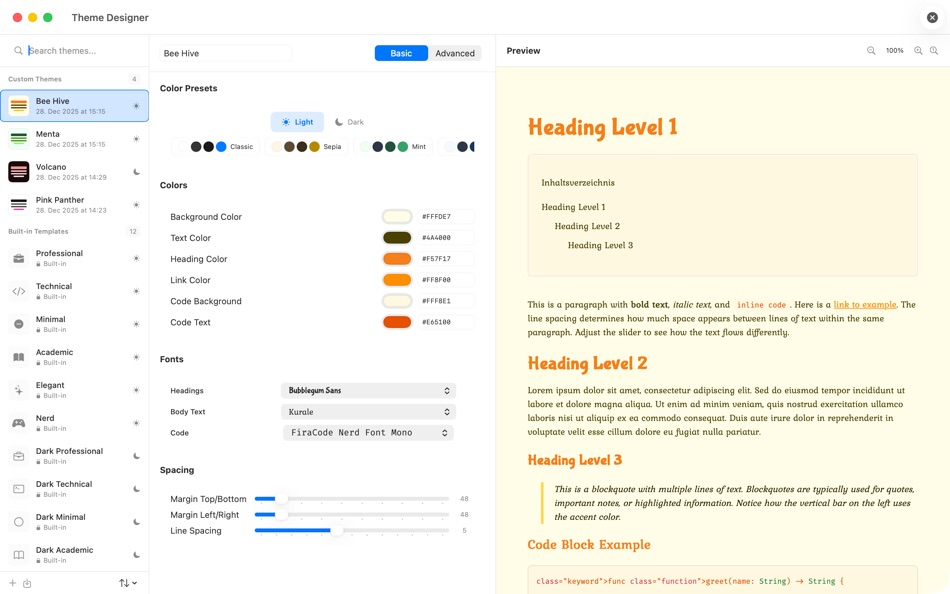
Task: Click the Technical code brackets icon
Action: pyautogui.click(x=19, y=291)
